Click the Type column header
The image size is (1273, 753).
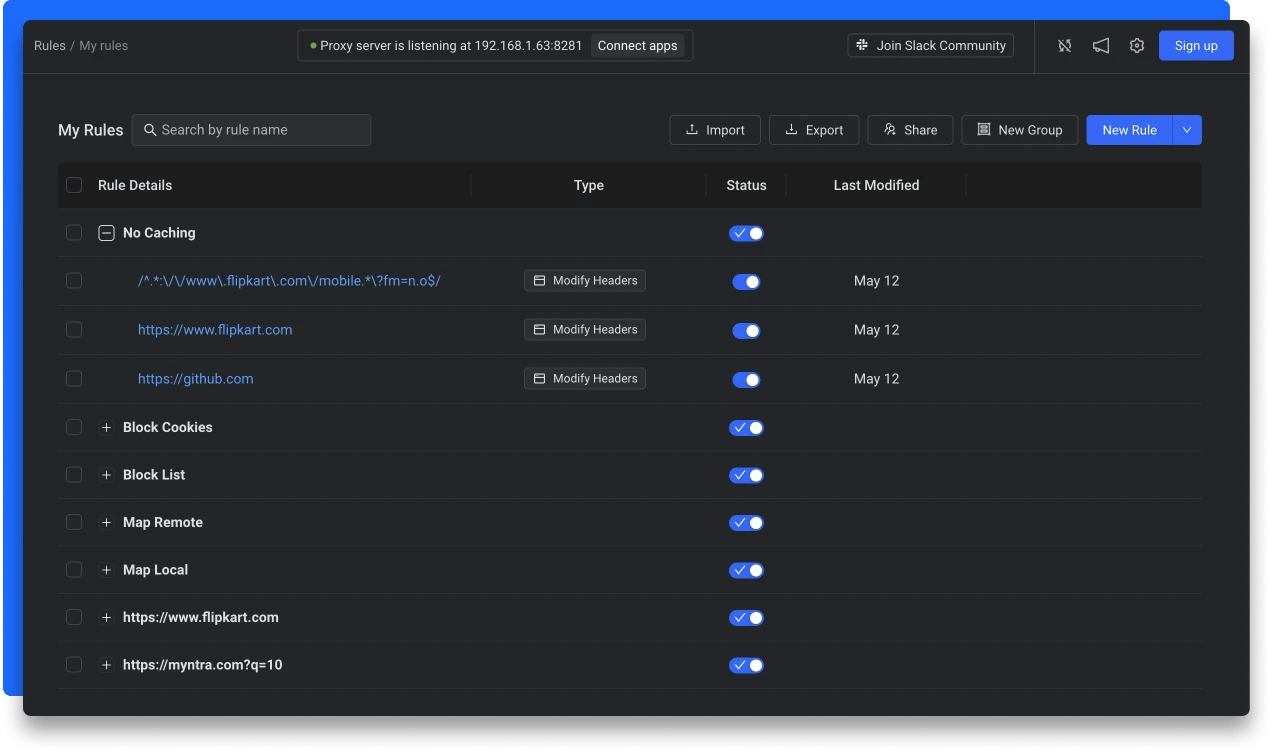pyautogui.click(x=589, y=185)
